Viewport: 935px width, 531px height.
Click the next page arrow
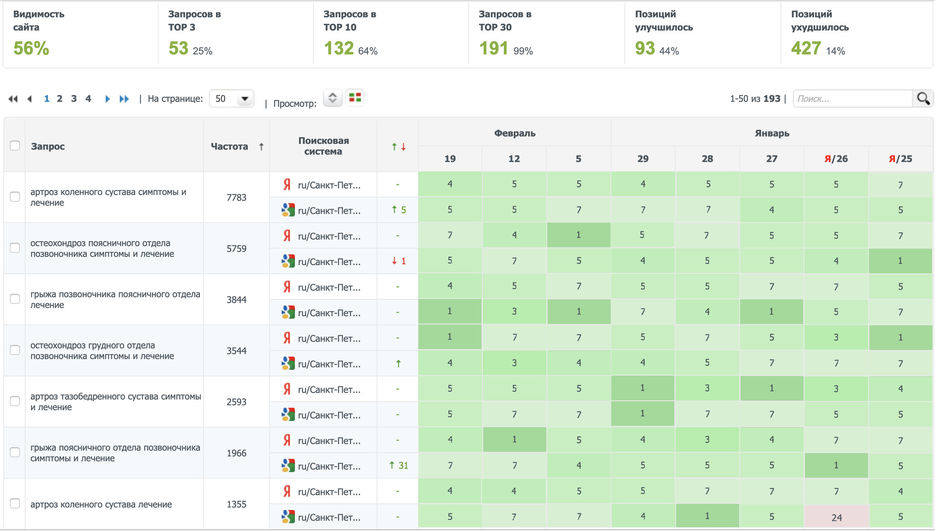click(x=108, y=99)
